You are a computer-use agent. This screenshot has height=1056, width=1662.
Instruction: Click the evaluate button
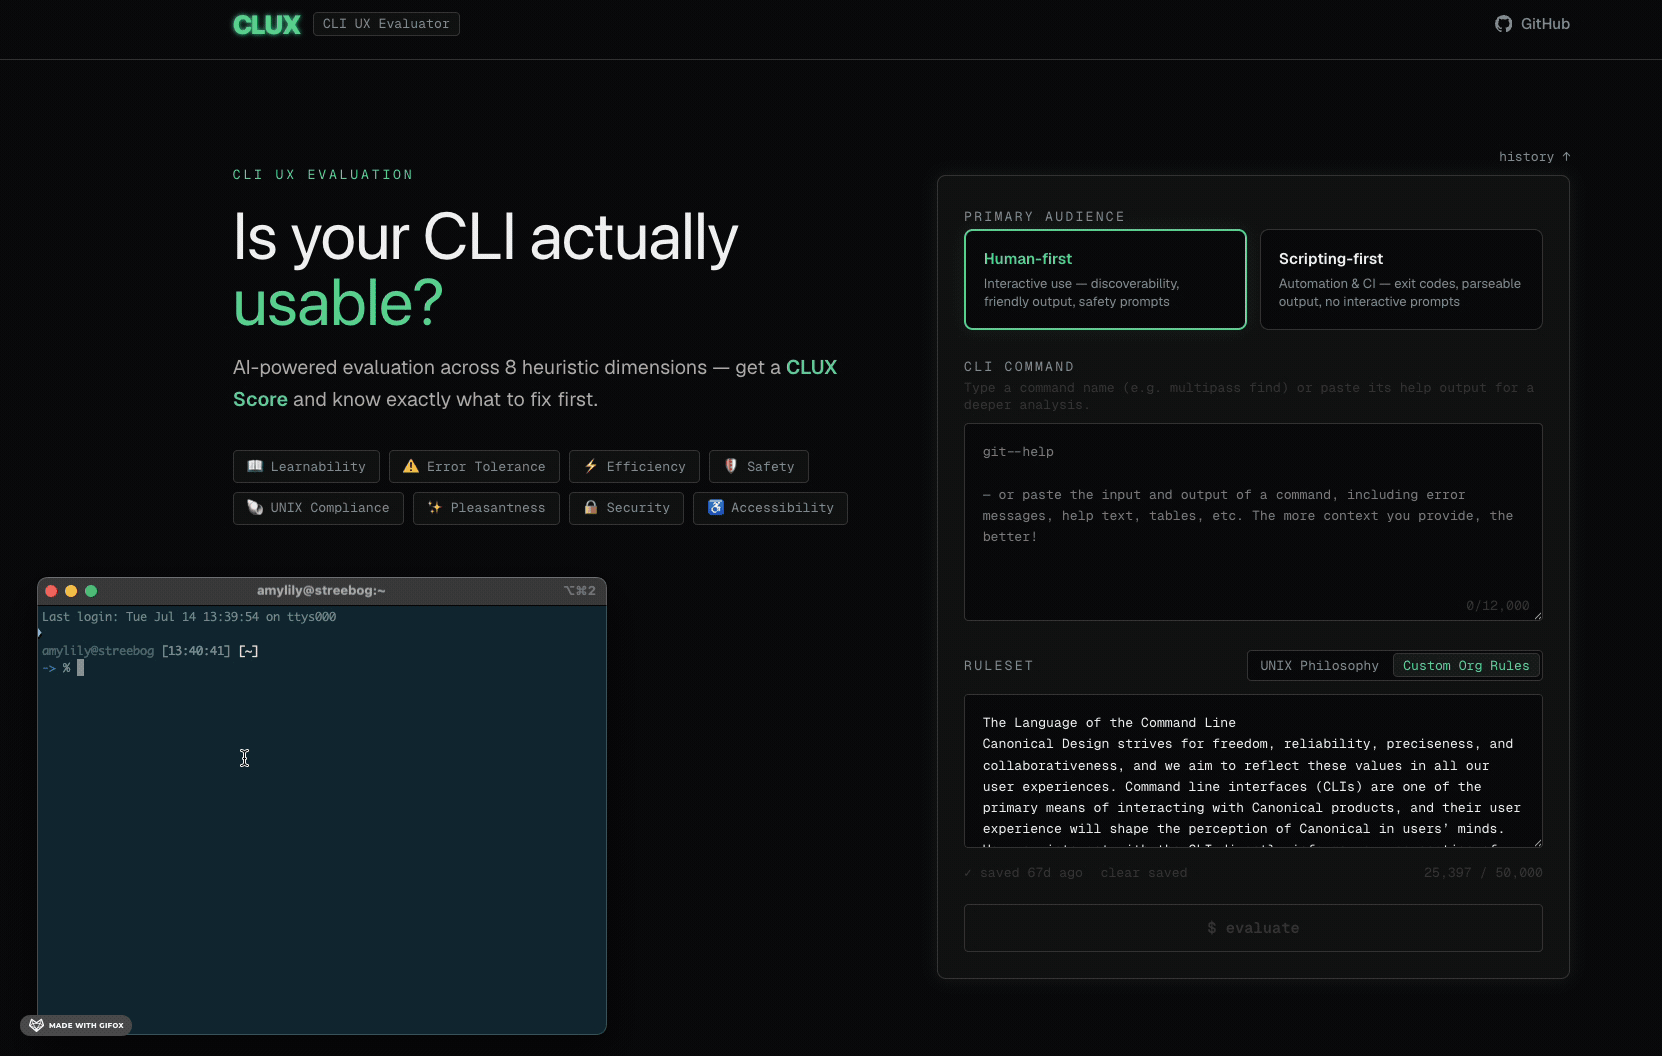tap(1253, 928)
